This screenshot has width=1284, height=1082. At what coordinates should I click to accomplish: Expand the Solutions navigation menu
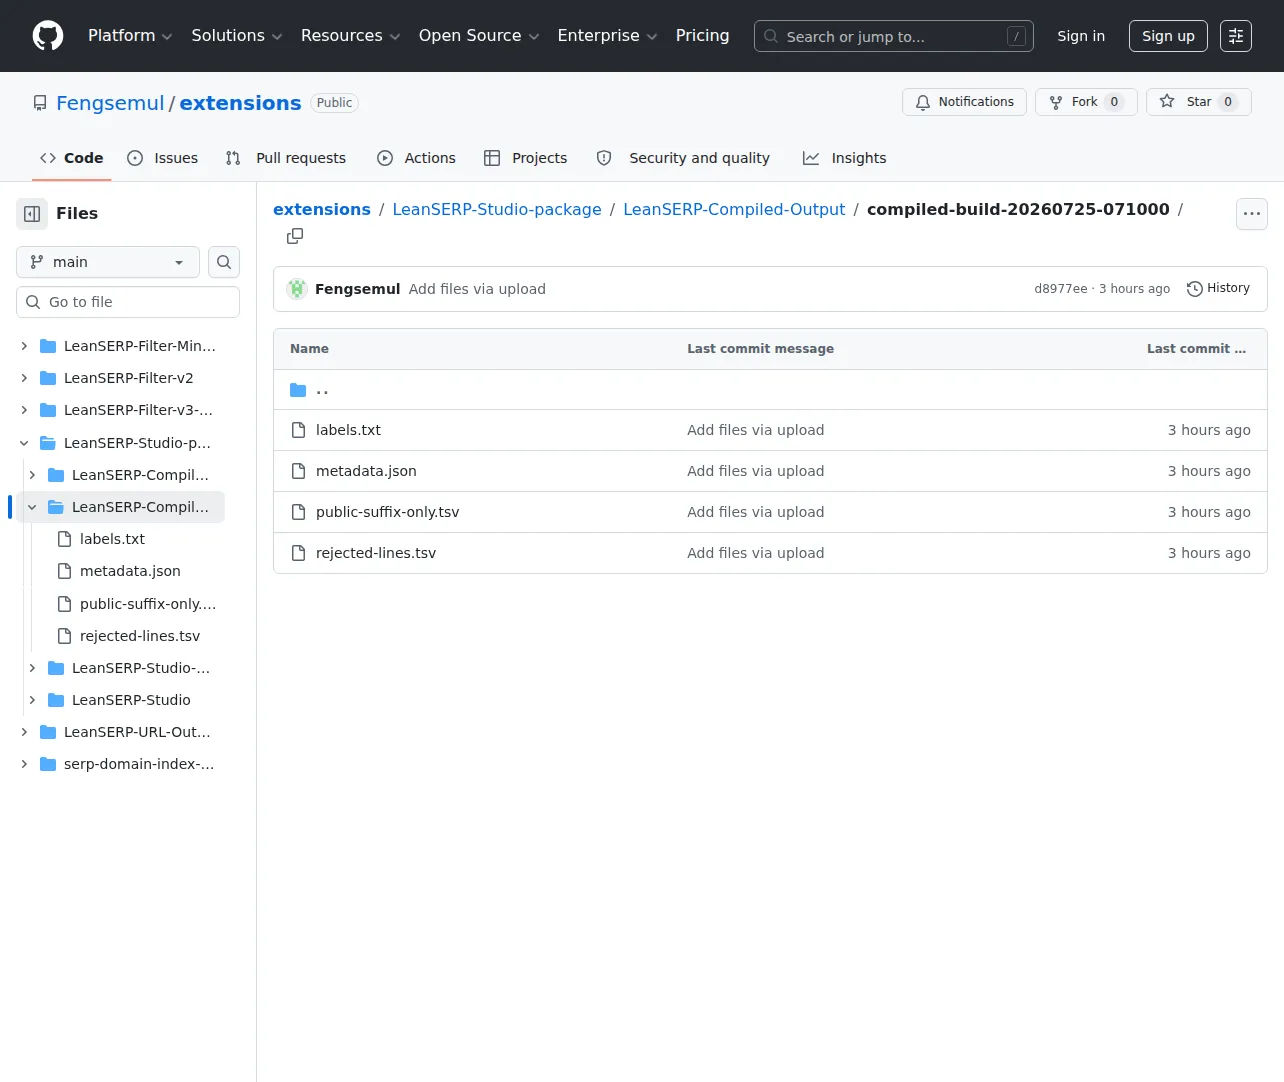[x=237, y=36]
